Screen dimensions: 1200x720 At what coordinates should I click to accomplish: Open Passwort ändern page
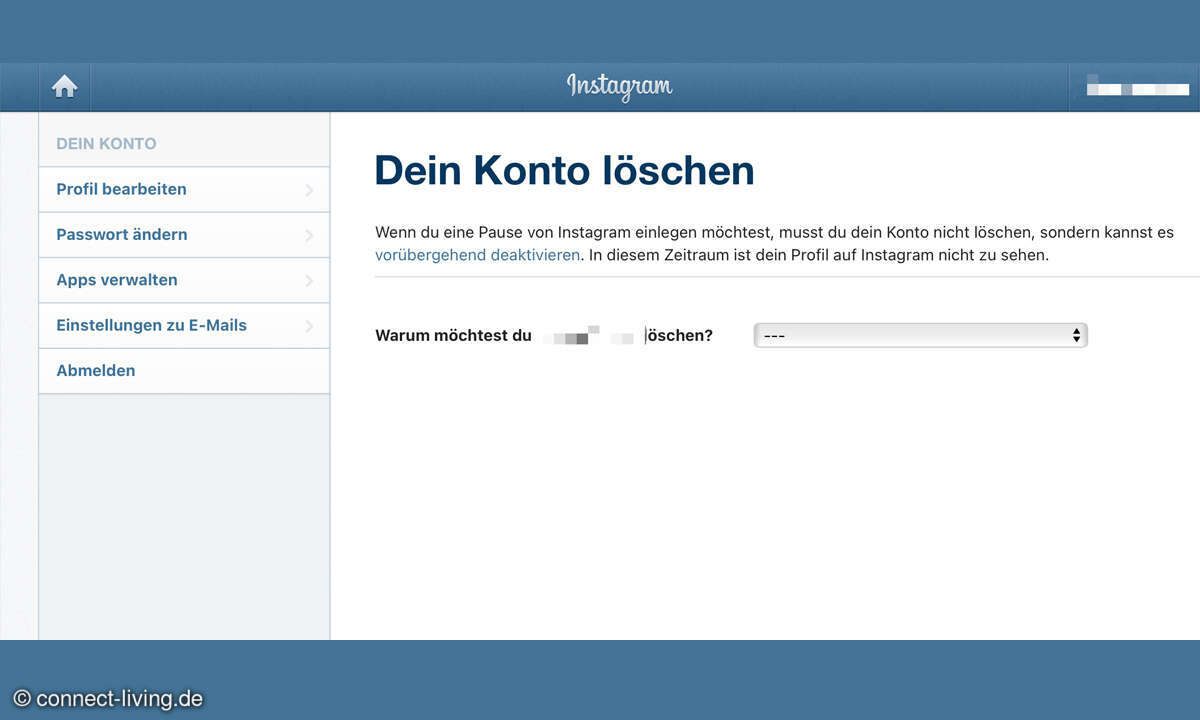click(x=184, y=235)
